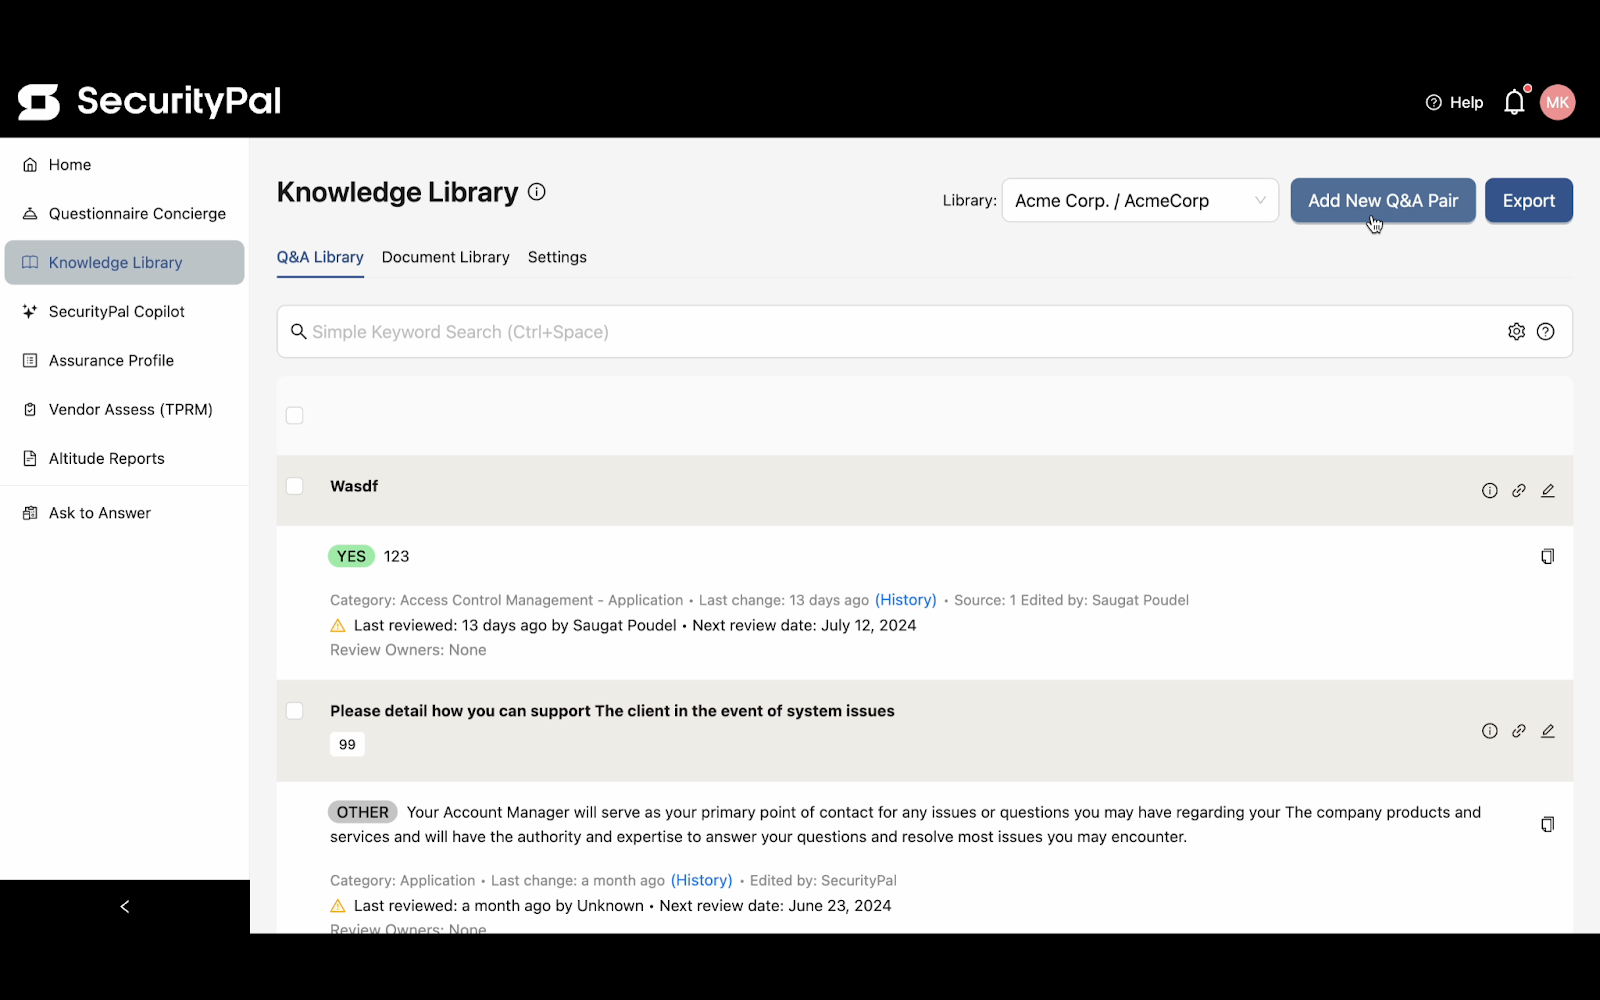Click Category: Access Control Management - Application
1600x1000 pixels.
coord(506,600)
